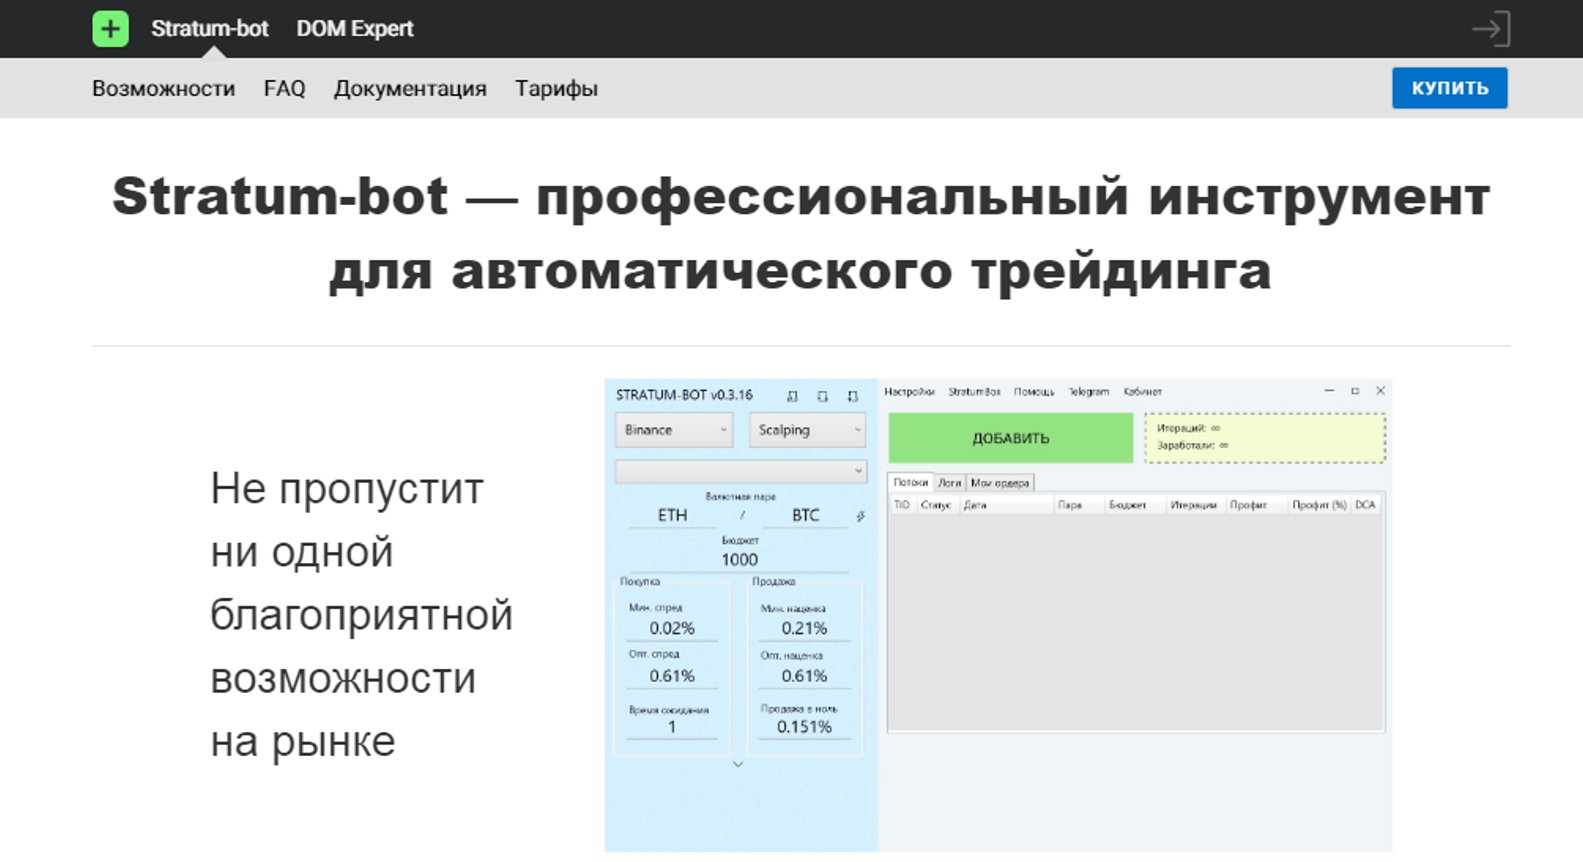Open the StratumBox menu

click(x=974, y=392)
